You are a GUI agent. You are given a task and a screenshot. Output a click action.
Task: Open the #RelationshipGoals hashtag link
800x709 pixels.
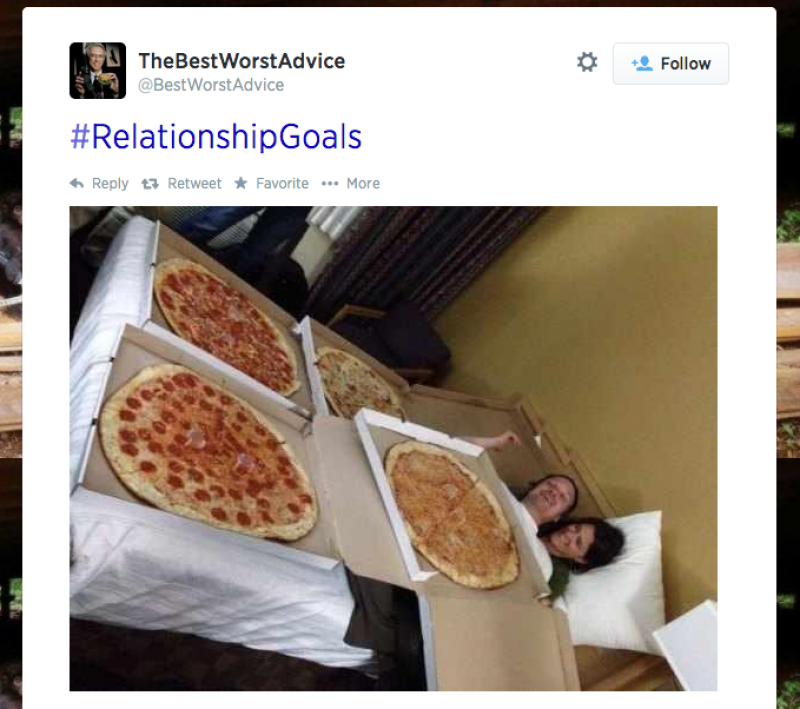click(216, 137)
